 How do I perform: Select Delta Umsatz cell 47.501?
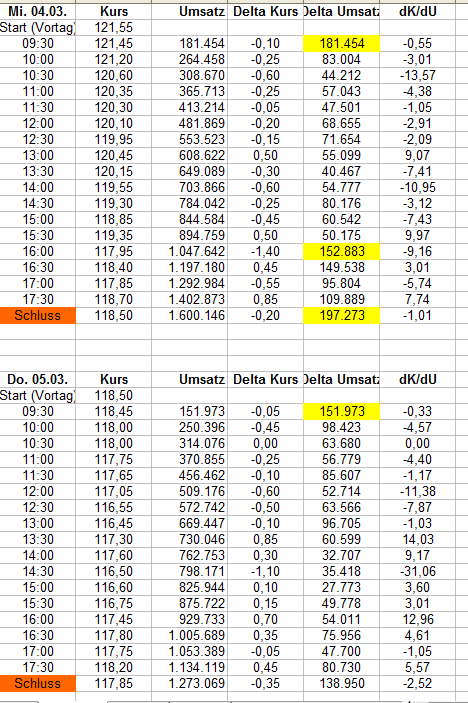[342, 108]
